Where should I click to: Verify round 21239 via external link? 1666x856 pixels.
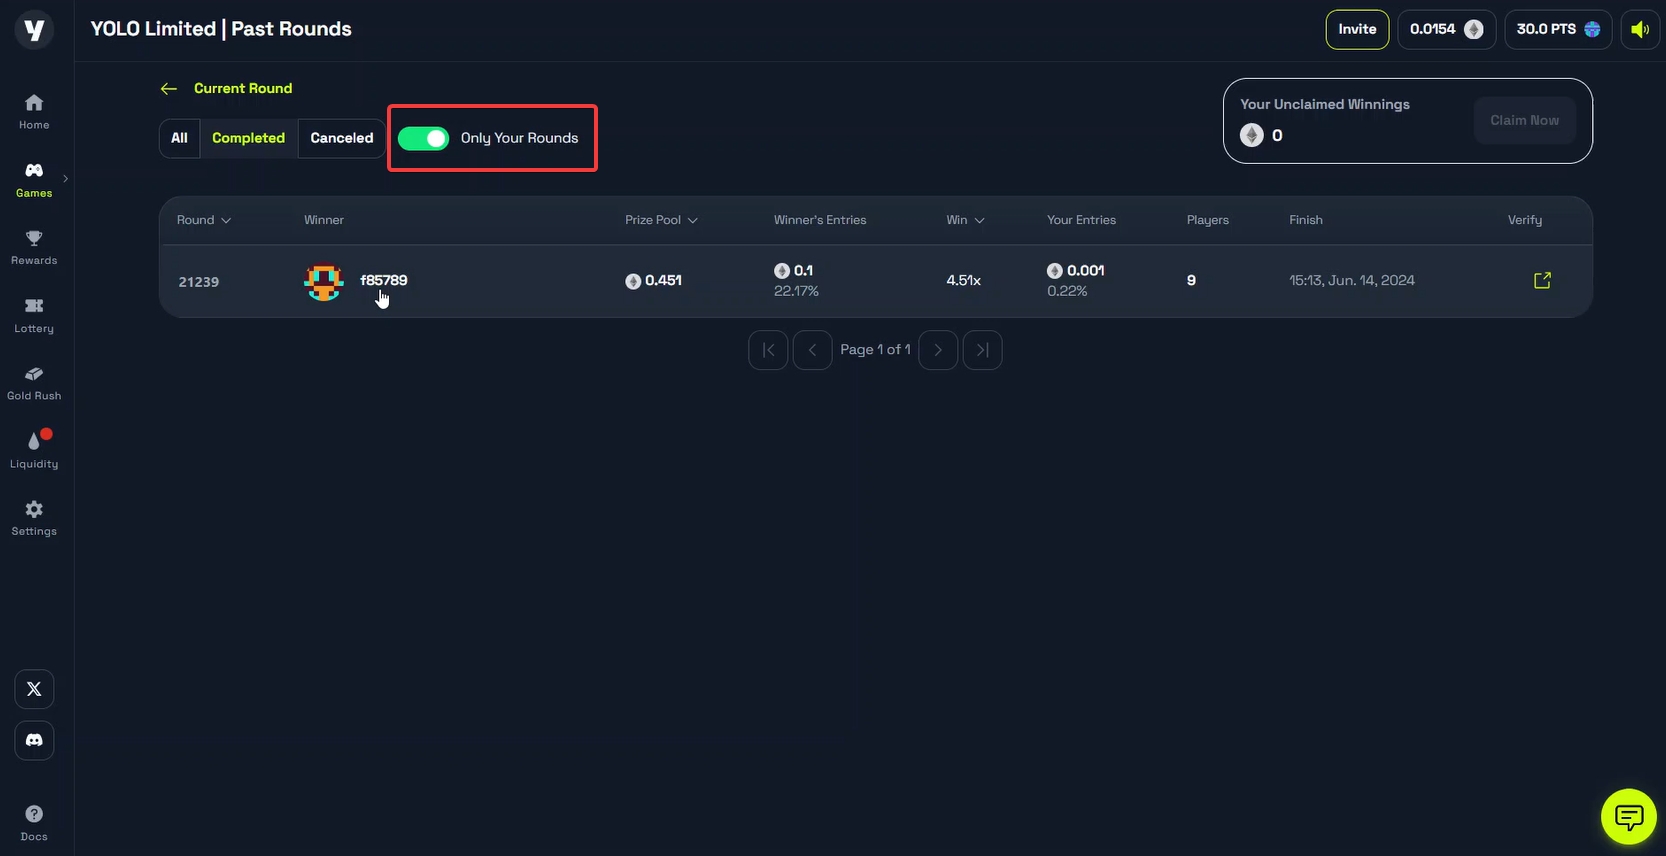[1542, 280]
